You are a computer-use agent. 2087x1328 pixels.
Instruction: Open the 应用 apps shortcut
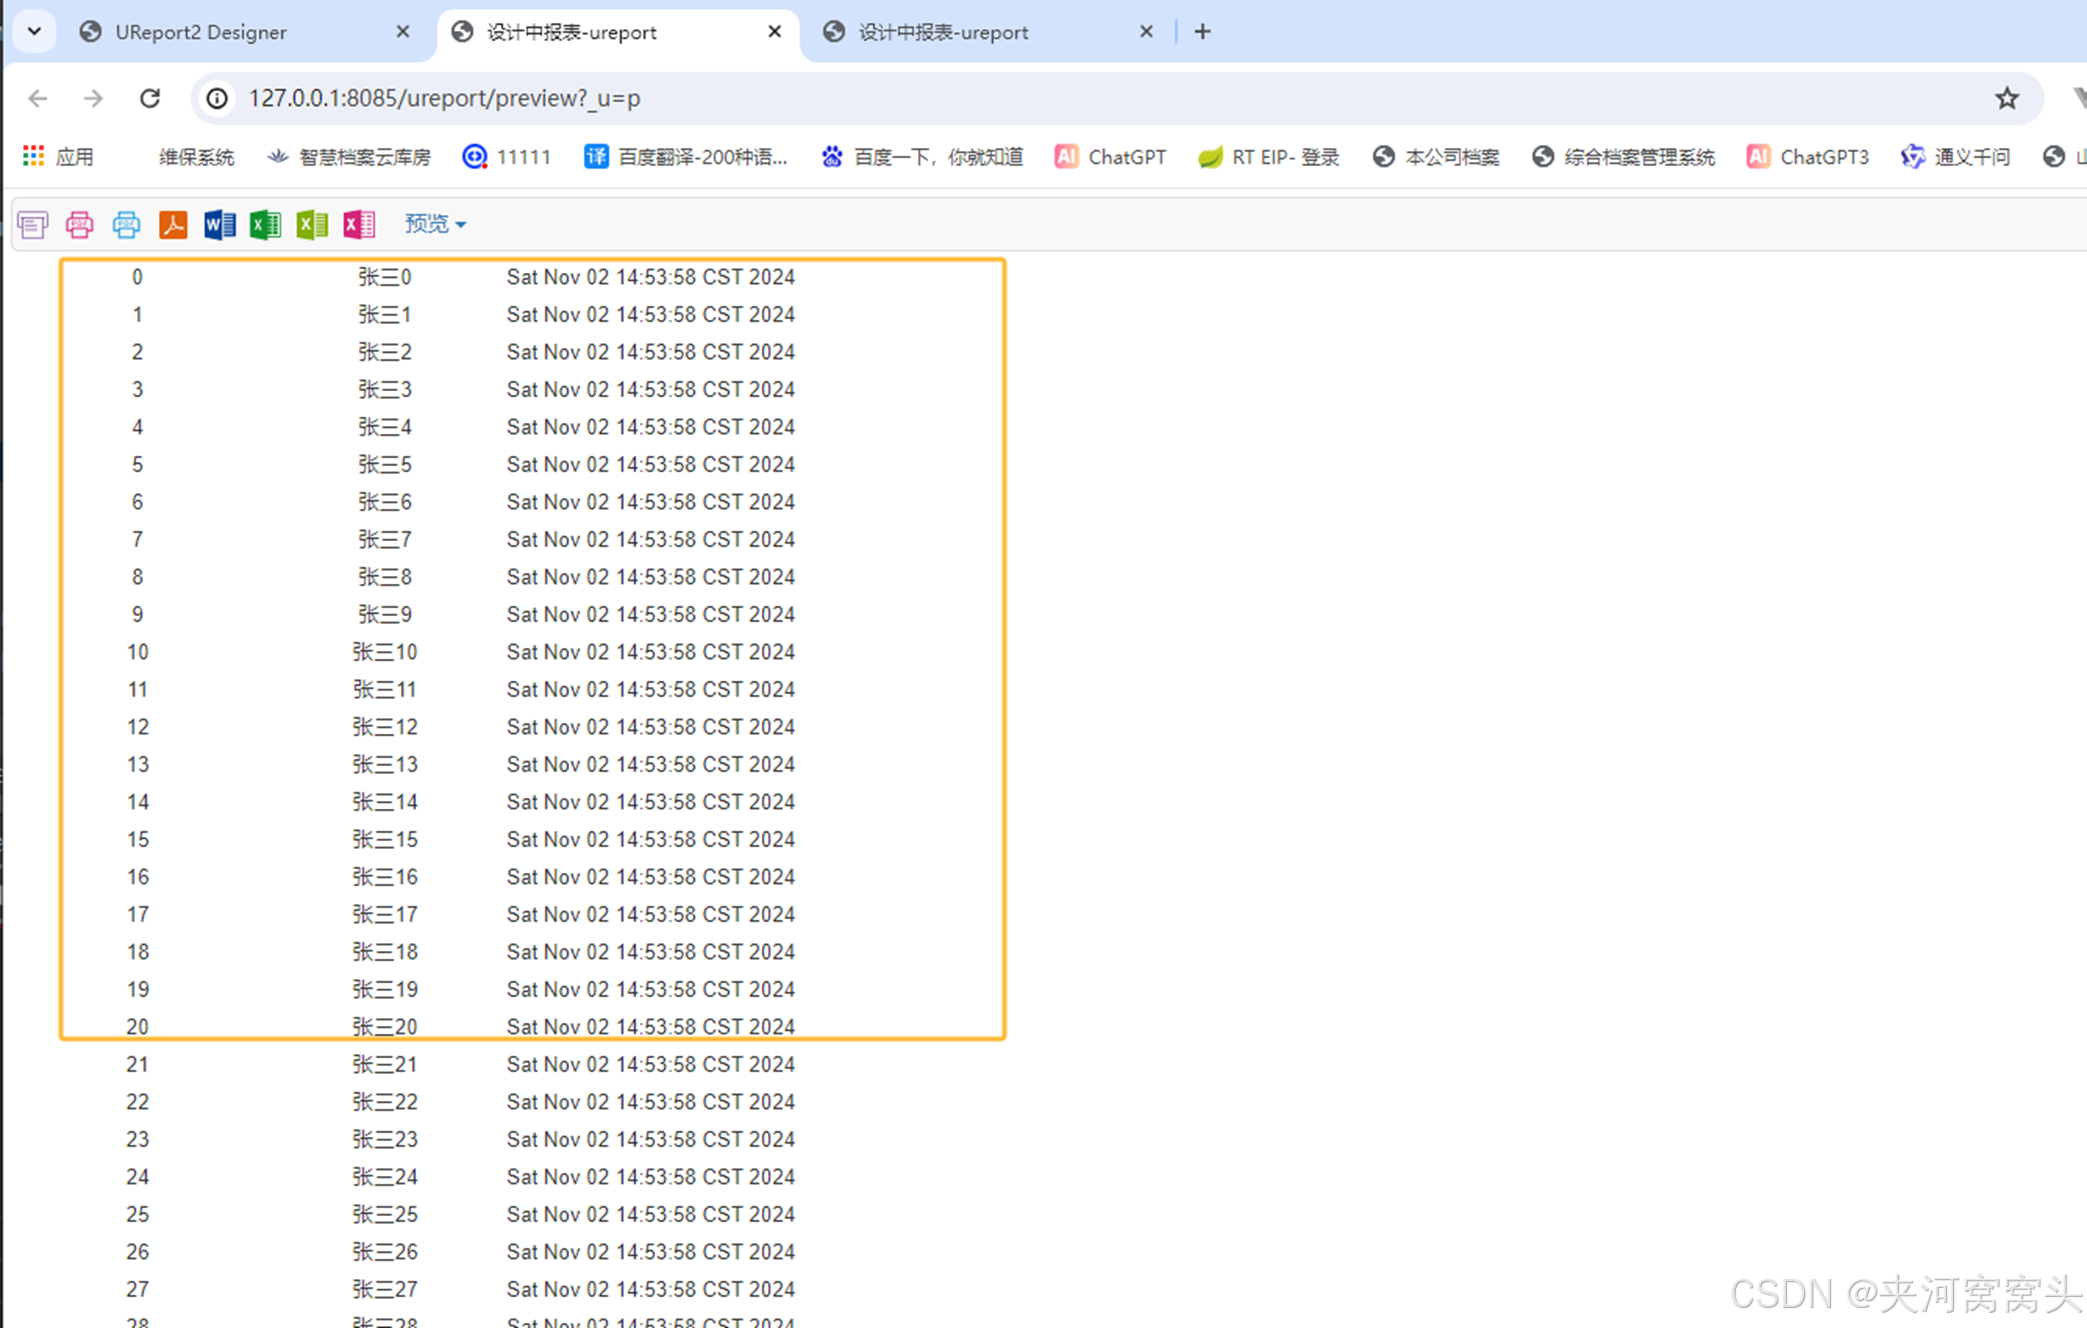pos(58,157)
